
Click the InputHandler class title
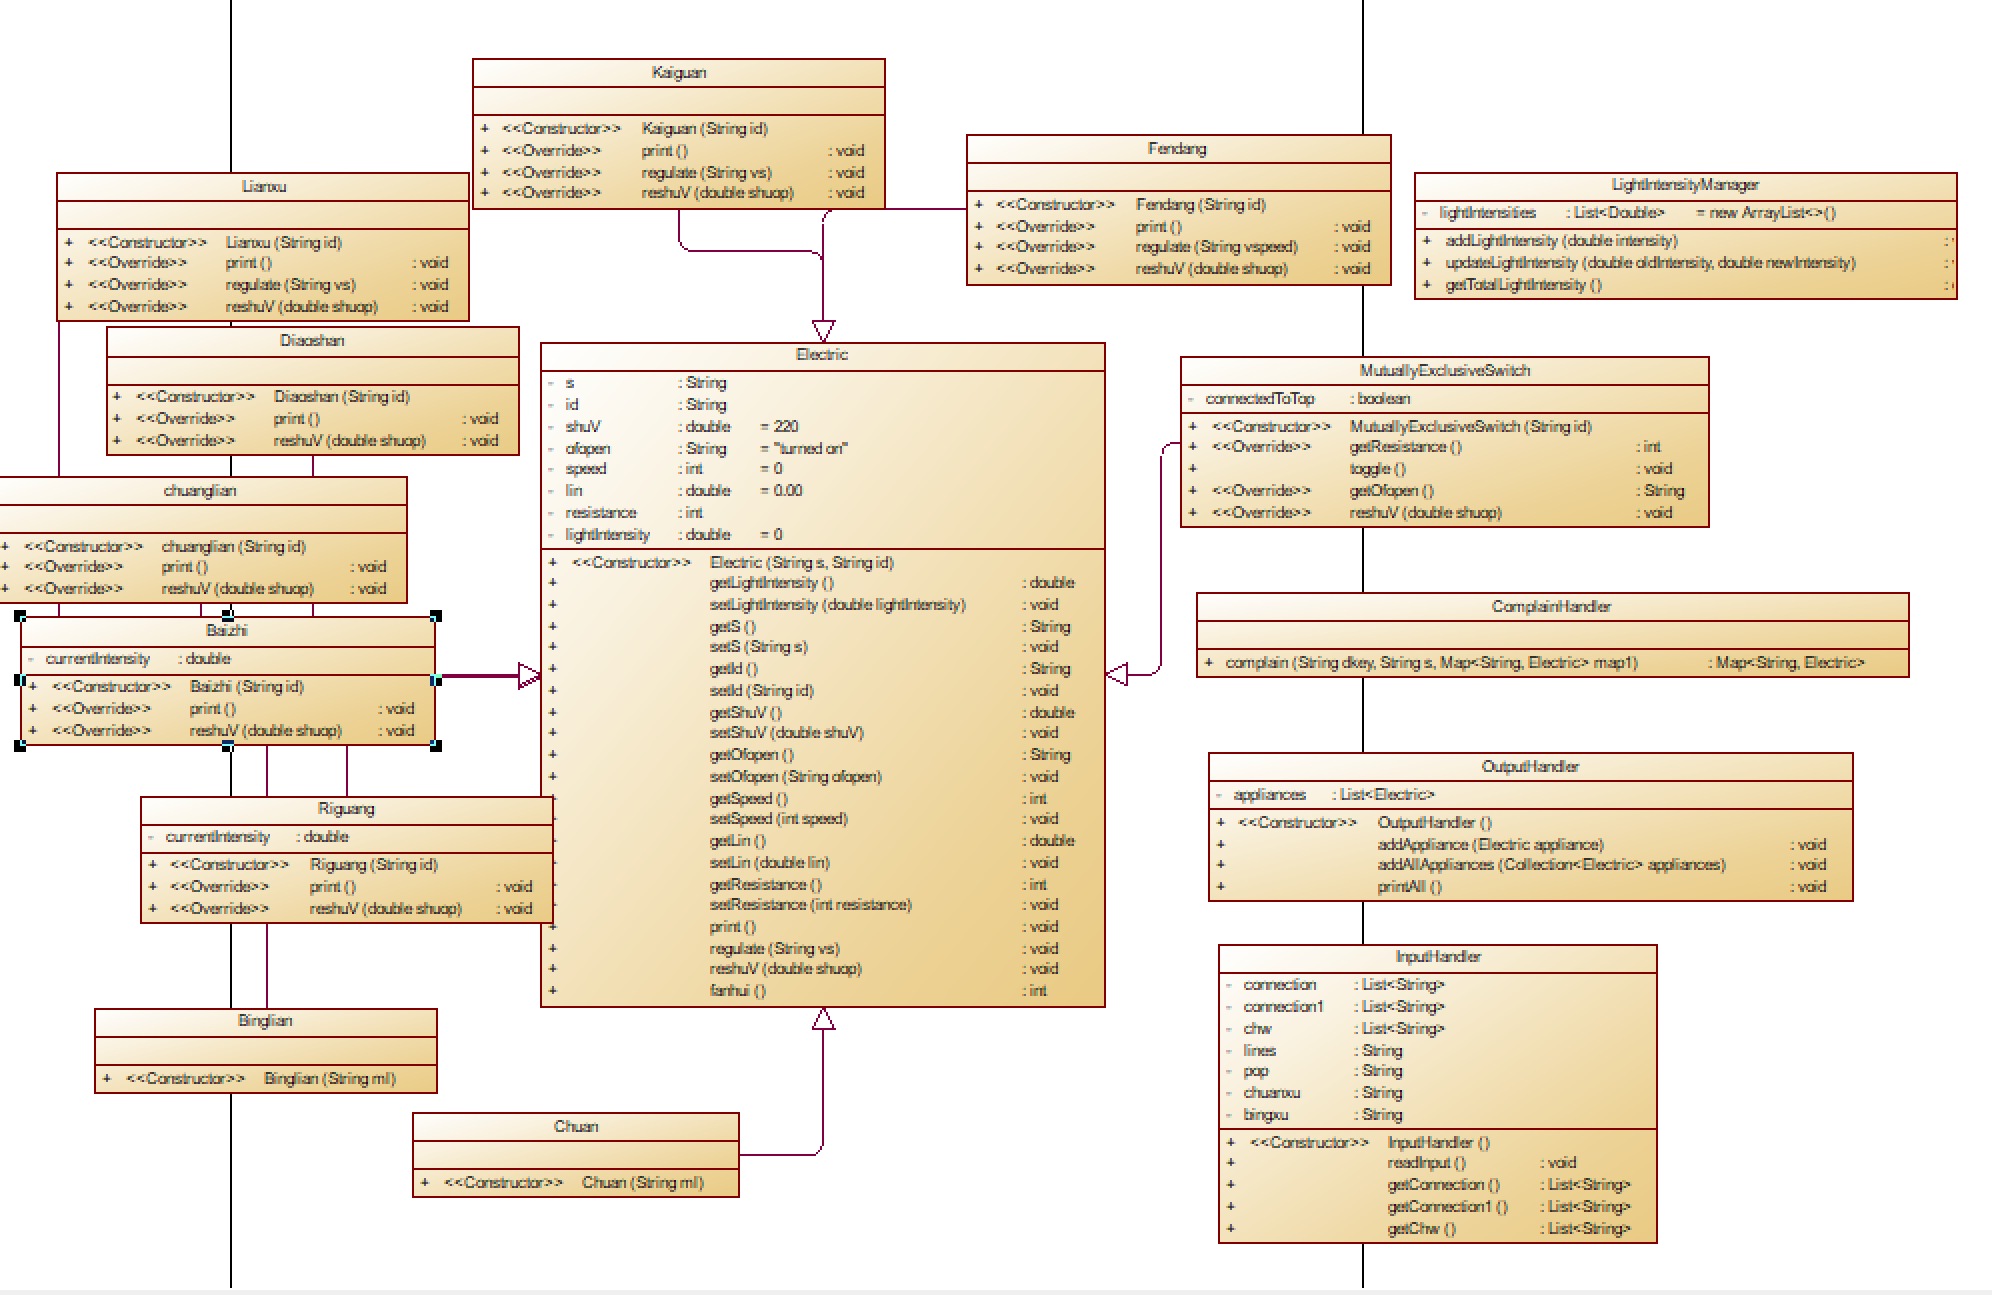tap(1437, 957)
